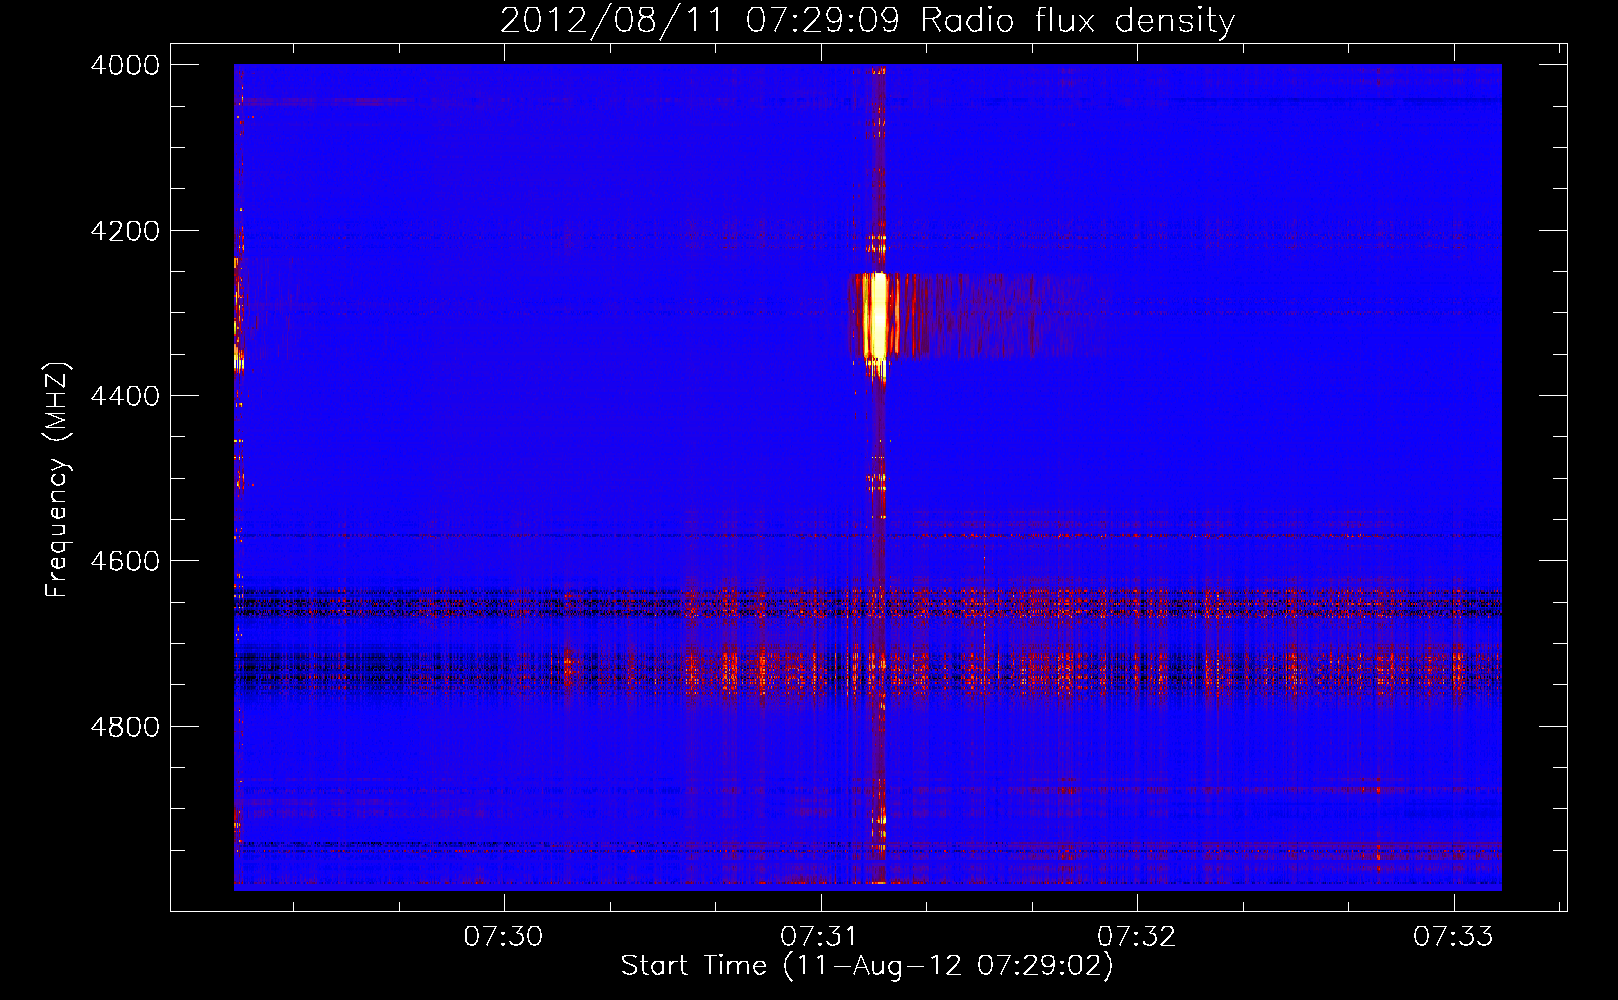Click the 'Start Time (11-Aug-12 07:29:02)' axis title

coord(867,967)
